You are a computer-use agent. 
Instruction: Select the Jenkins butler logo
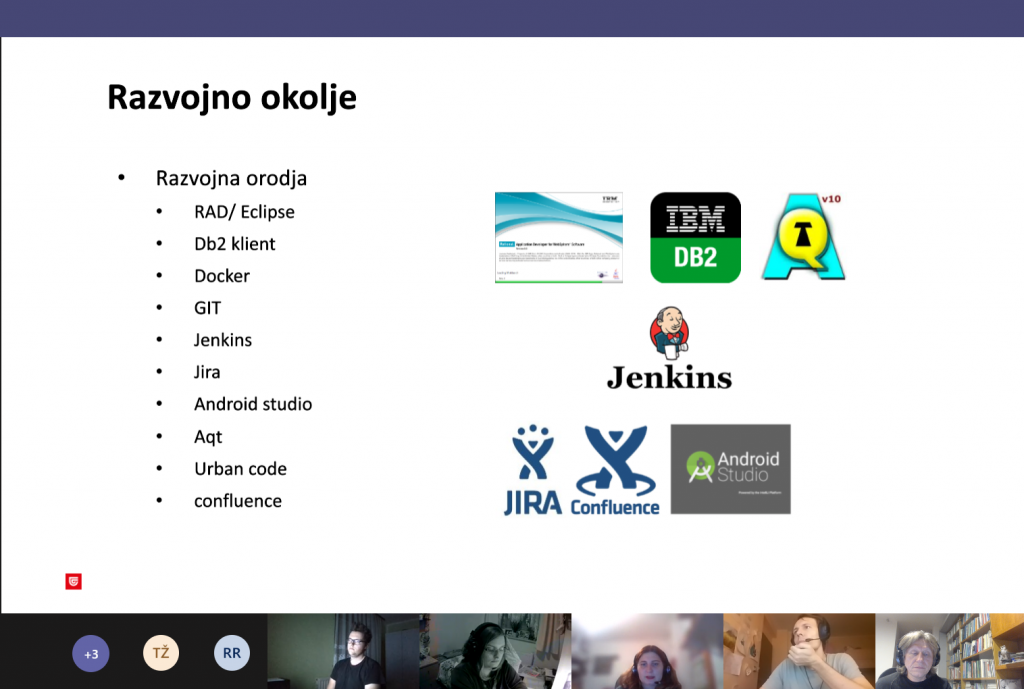pos(669,348)
